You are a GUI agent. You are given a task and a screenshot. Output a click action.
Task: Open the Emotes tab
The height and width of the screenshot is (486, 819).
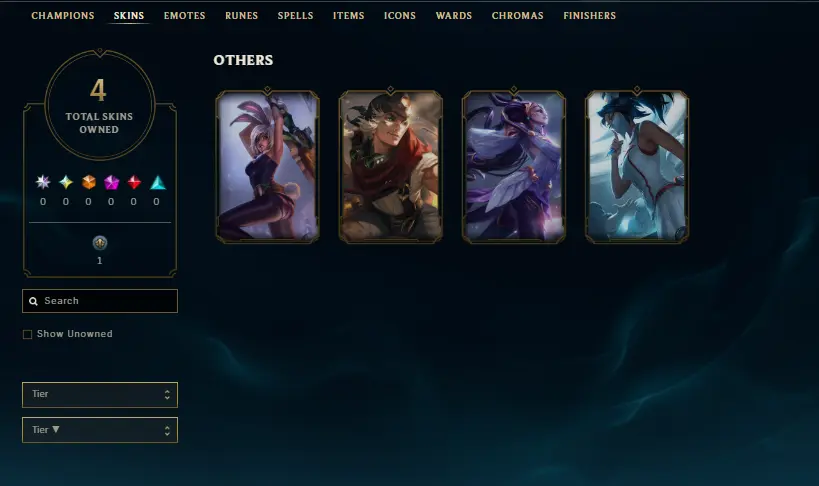184,16
